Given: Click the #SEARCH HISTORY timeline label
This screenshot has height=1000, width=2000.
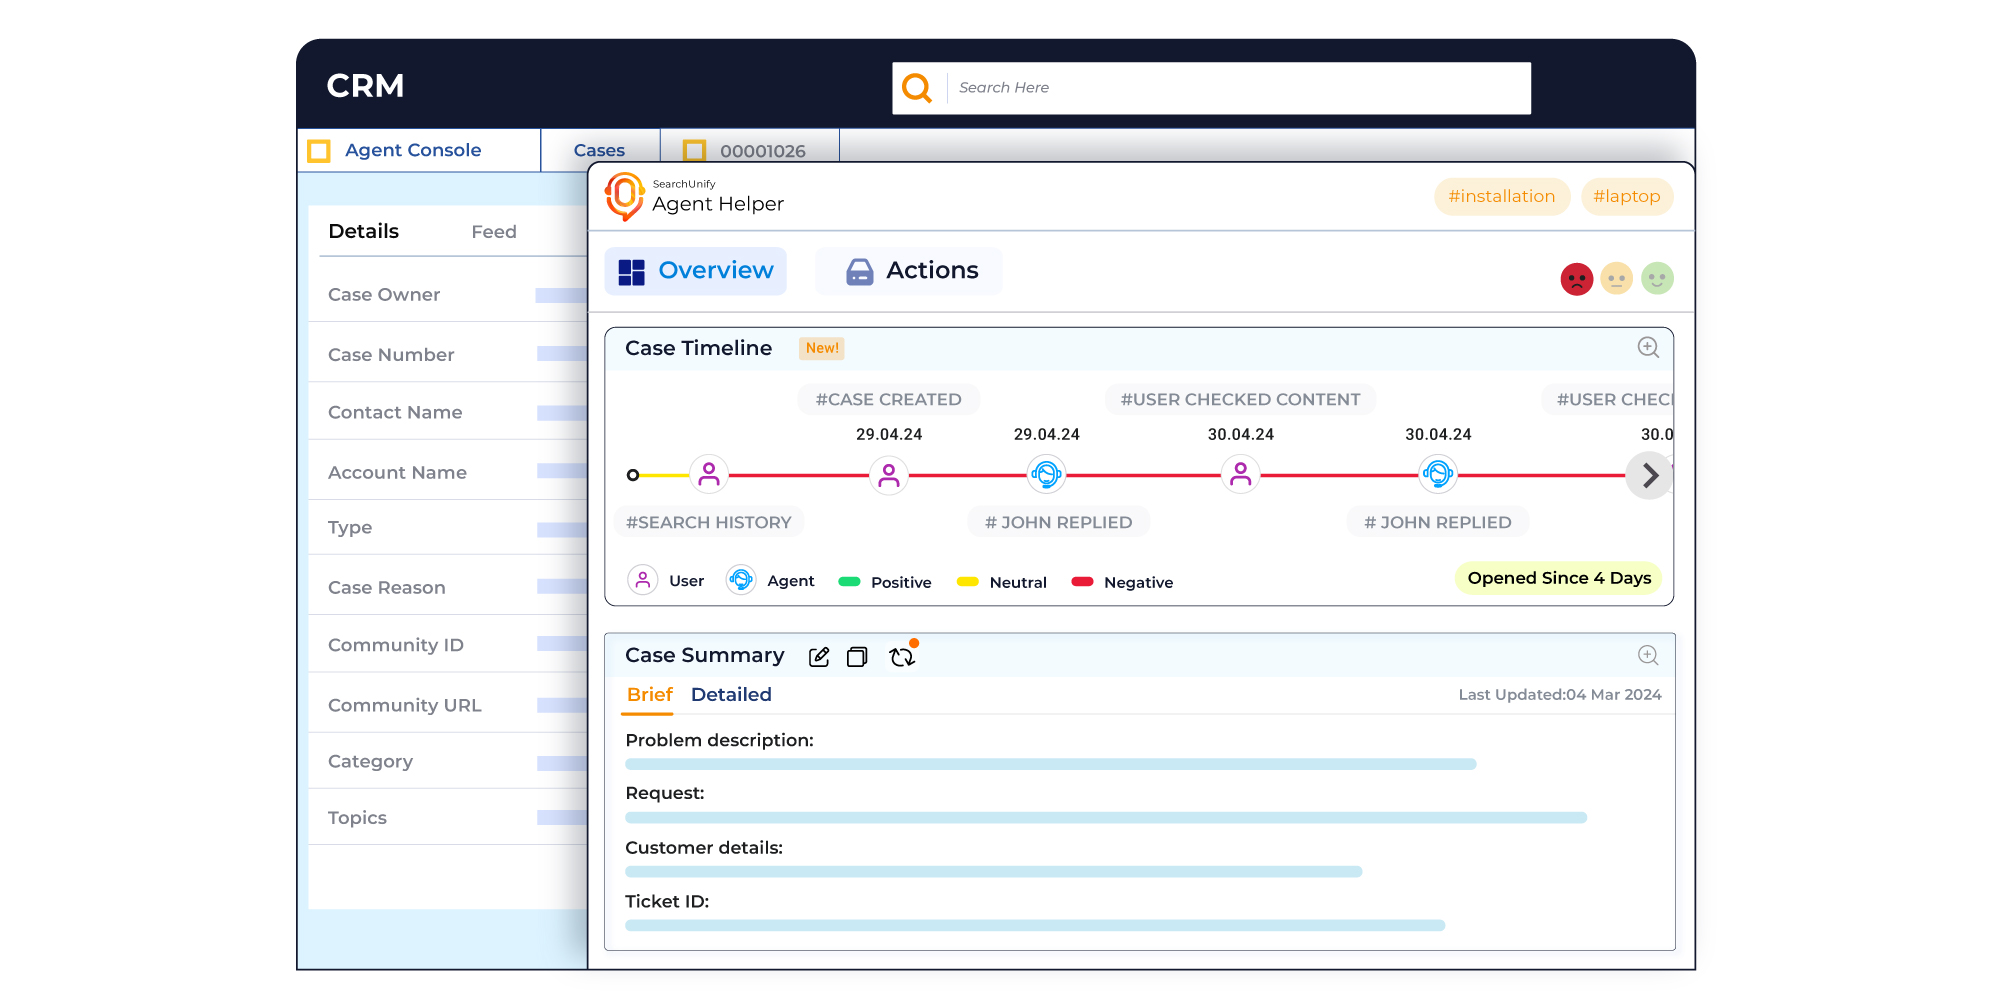Looking at the screenshot, I should [708, 522].
